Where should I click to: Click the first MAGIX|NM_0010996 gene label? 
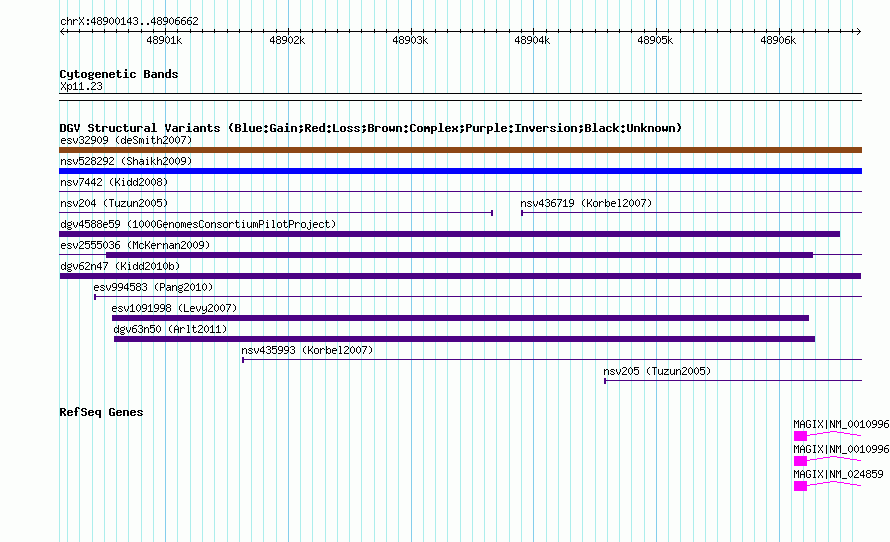[841, 425]
